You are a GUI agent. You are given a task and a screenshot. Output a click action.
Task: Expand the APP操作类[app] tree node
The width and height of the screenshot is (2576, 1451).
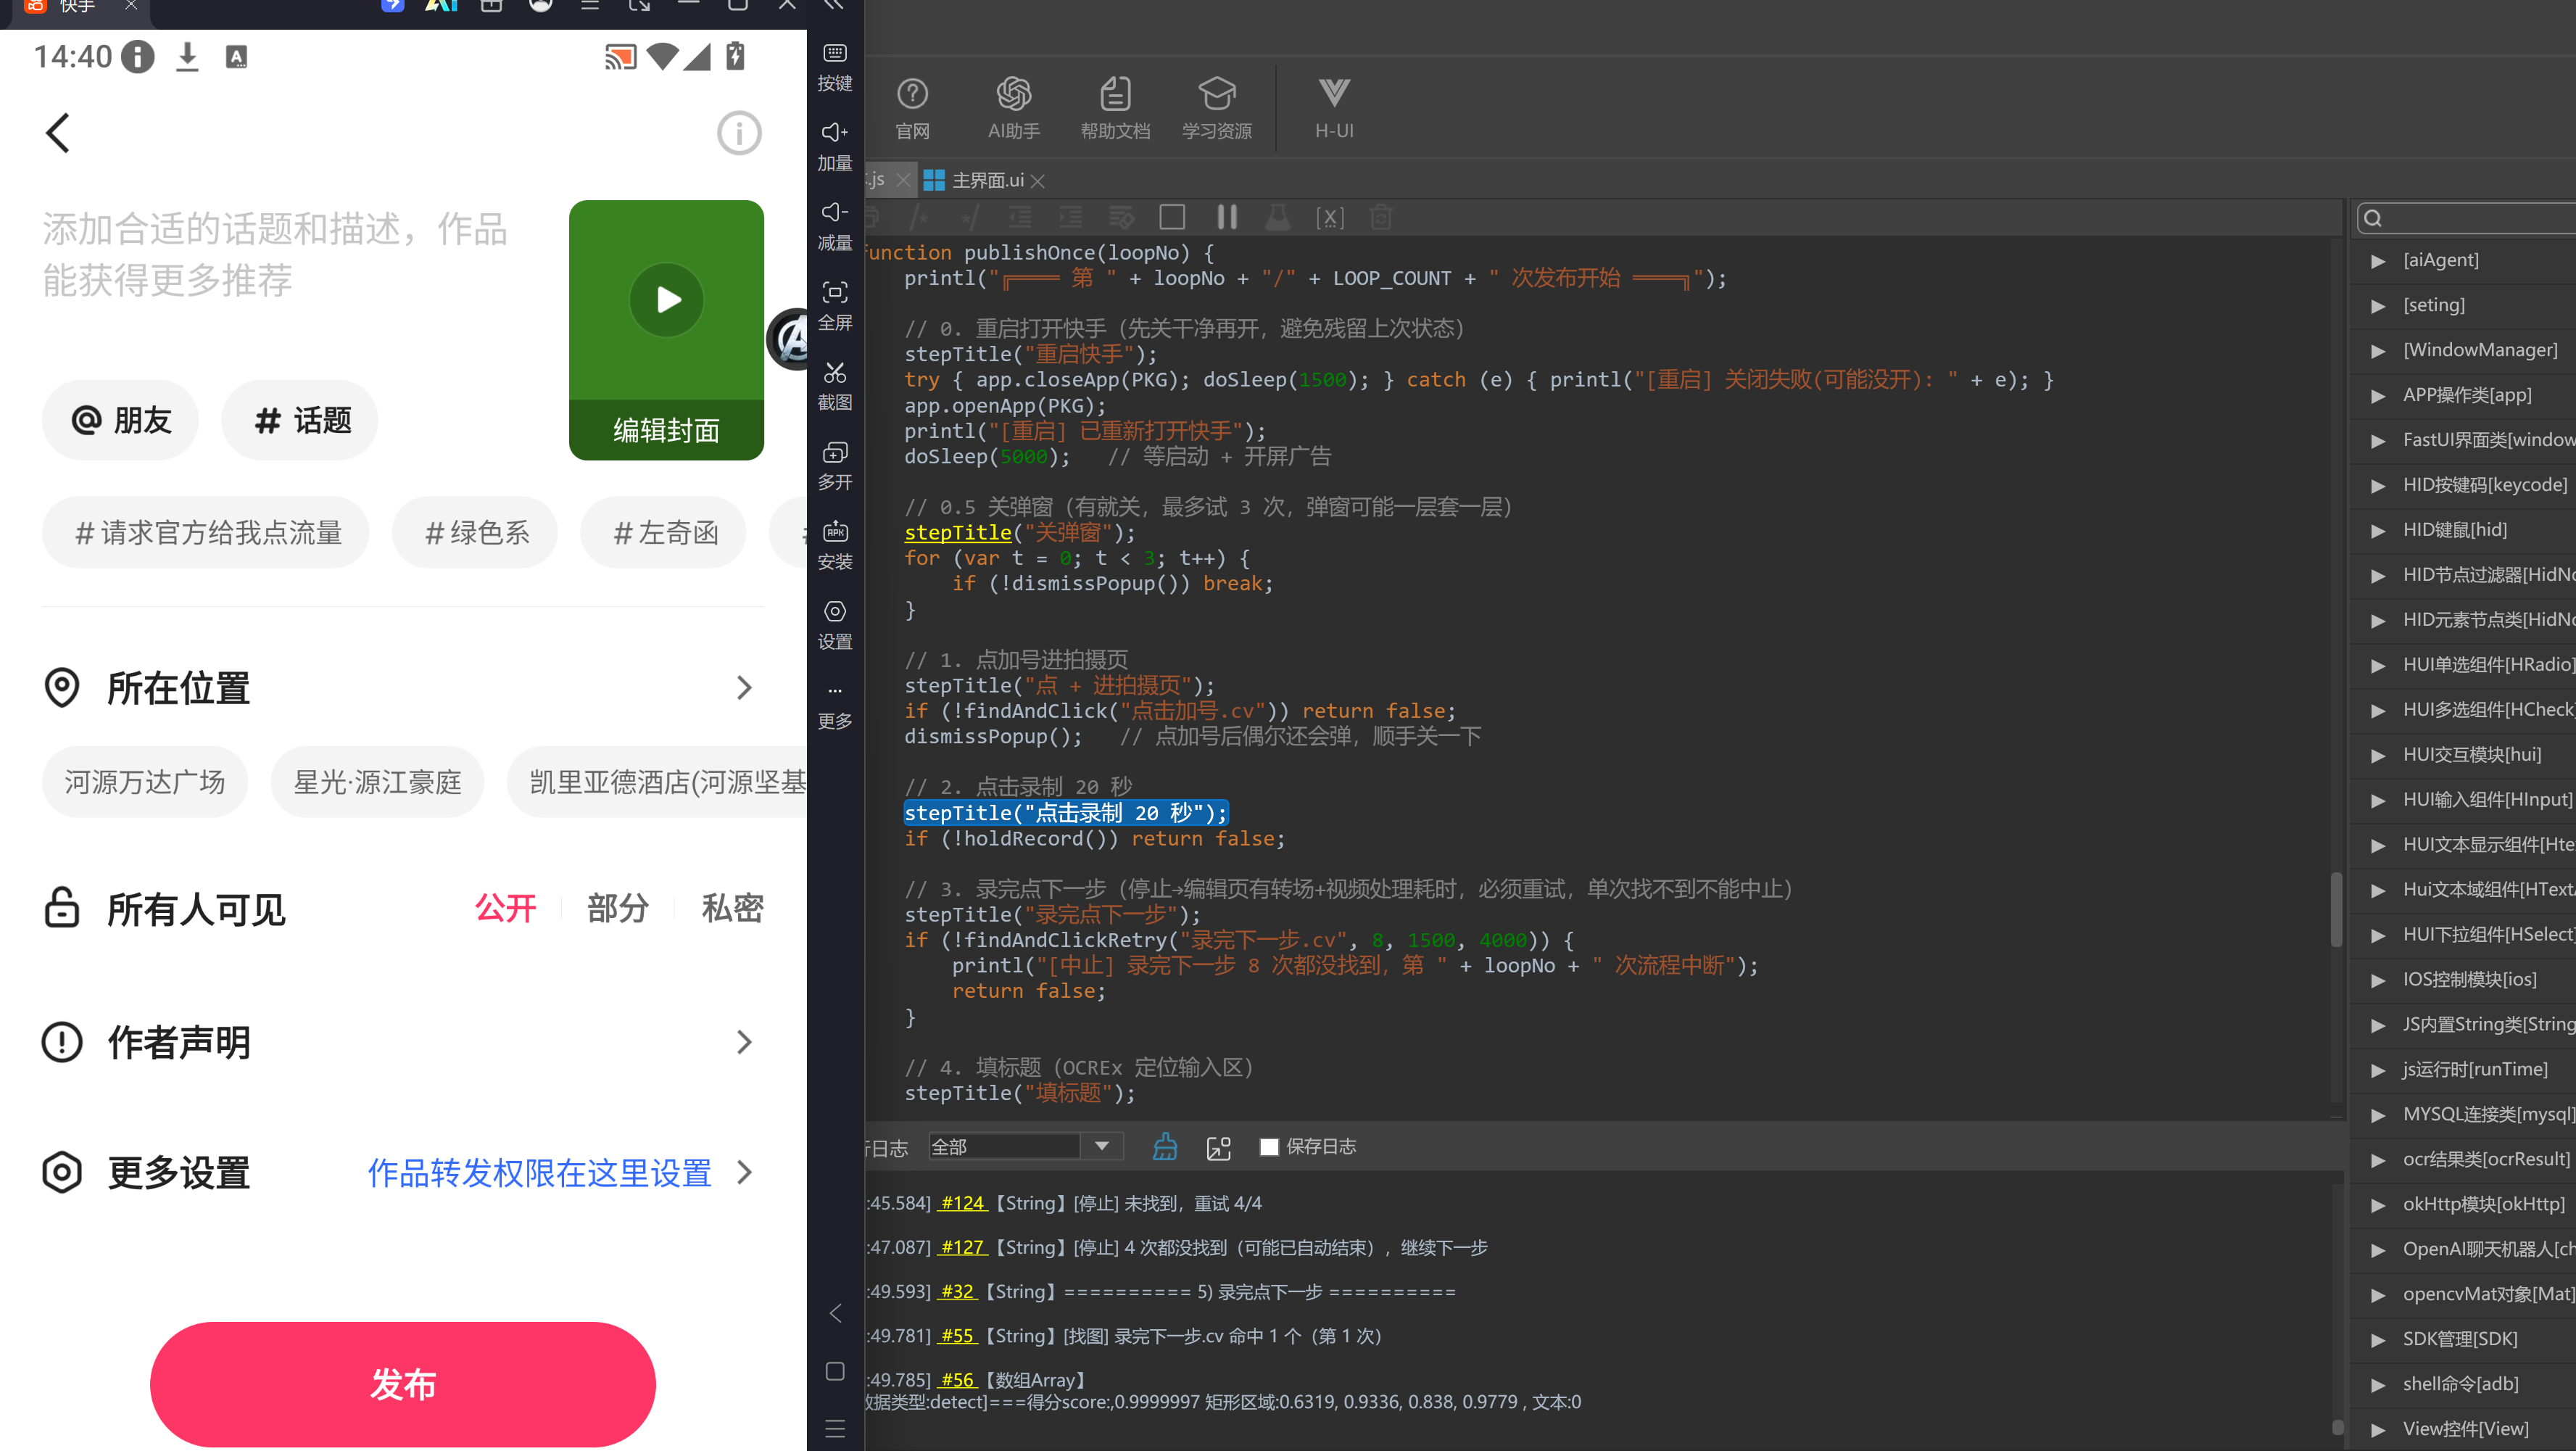point(2379,395)
